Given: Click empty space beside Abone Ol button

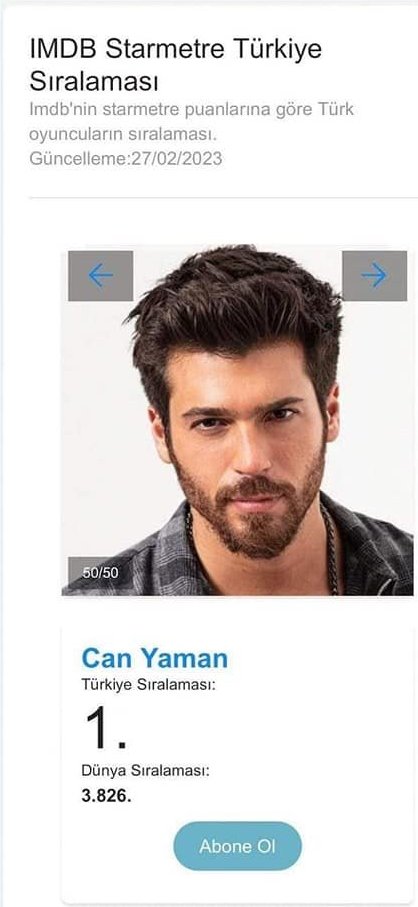Looking at the screenshot, I should pyautogui.click(x=358, y=846).
